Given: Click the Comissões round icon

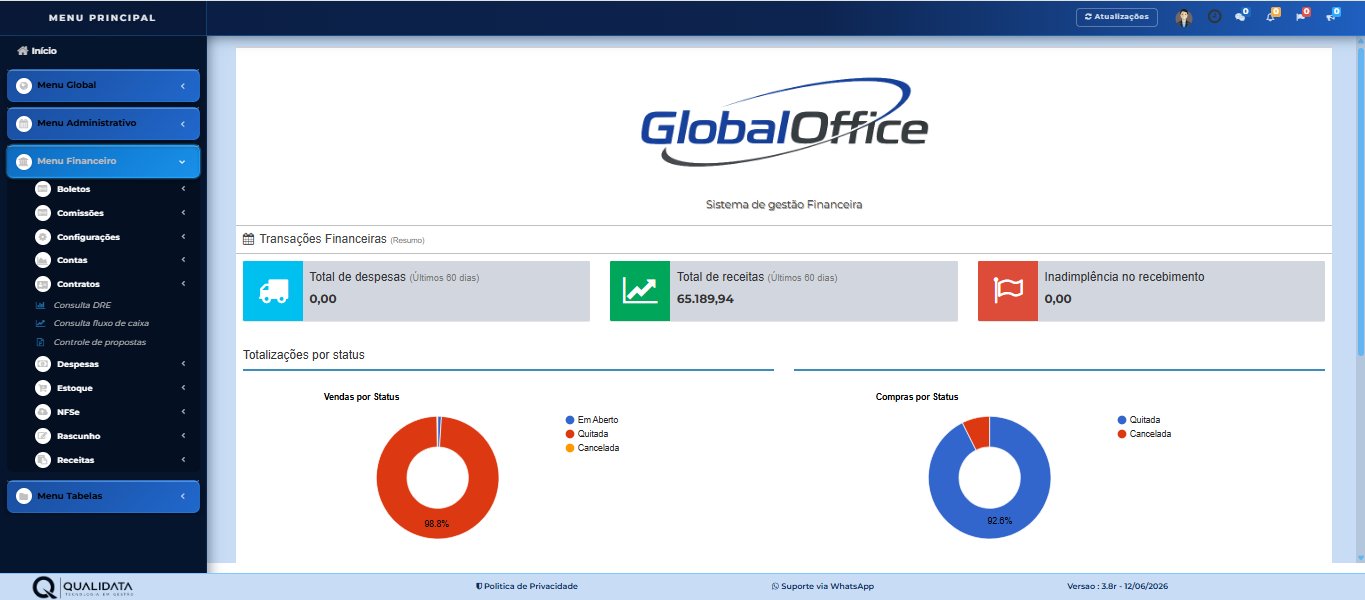Looking at the screenshot, I should click(x=42, y=213).
